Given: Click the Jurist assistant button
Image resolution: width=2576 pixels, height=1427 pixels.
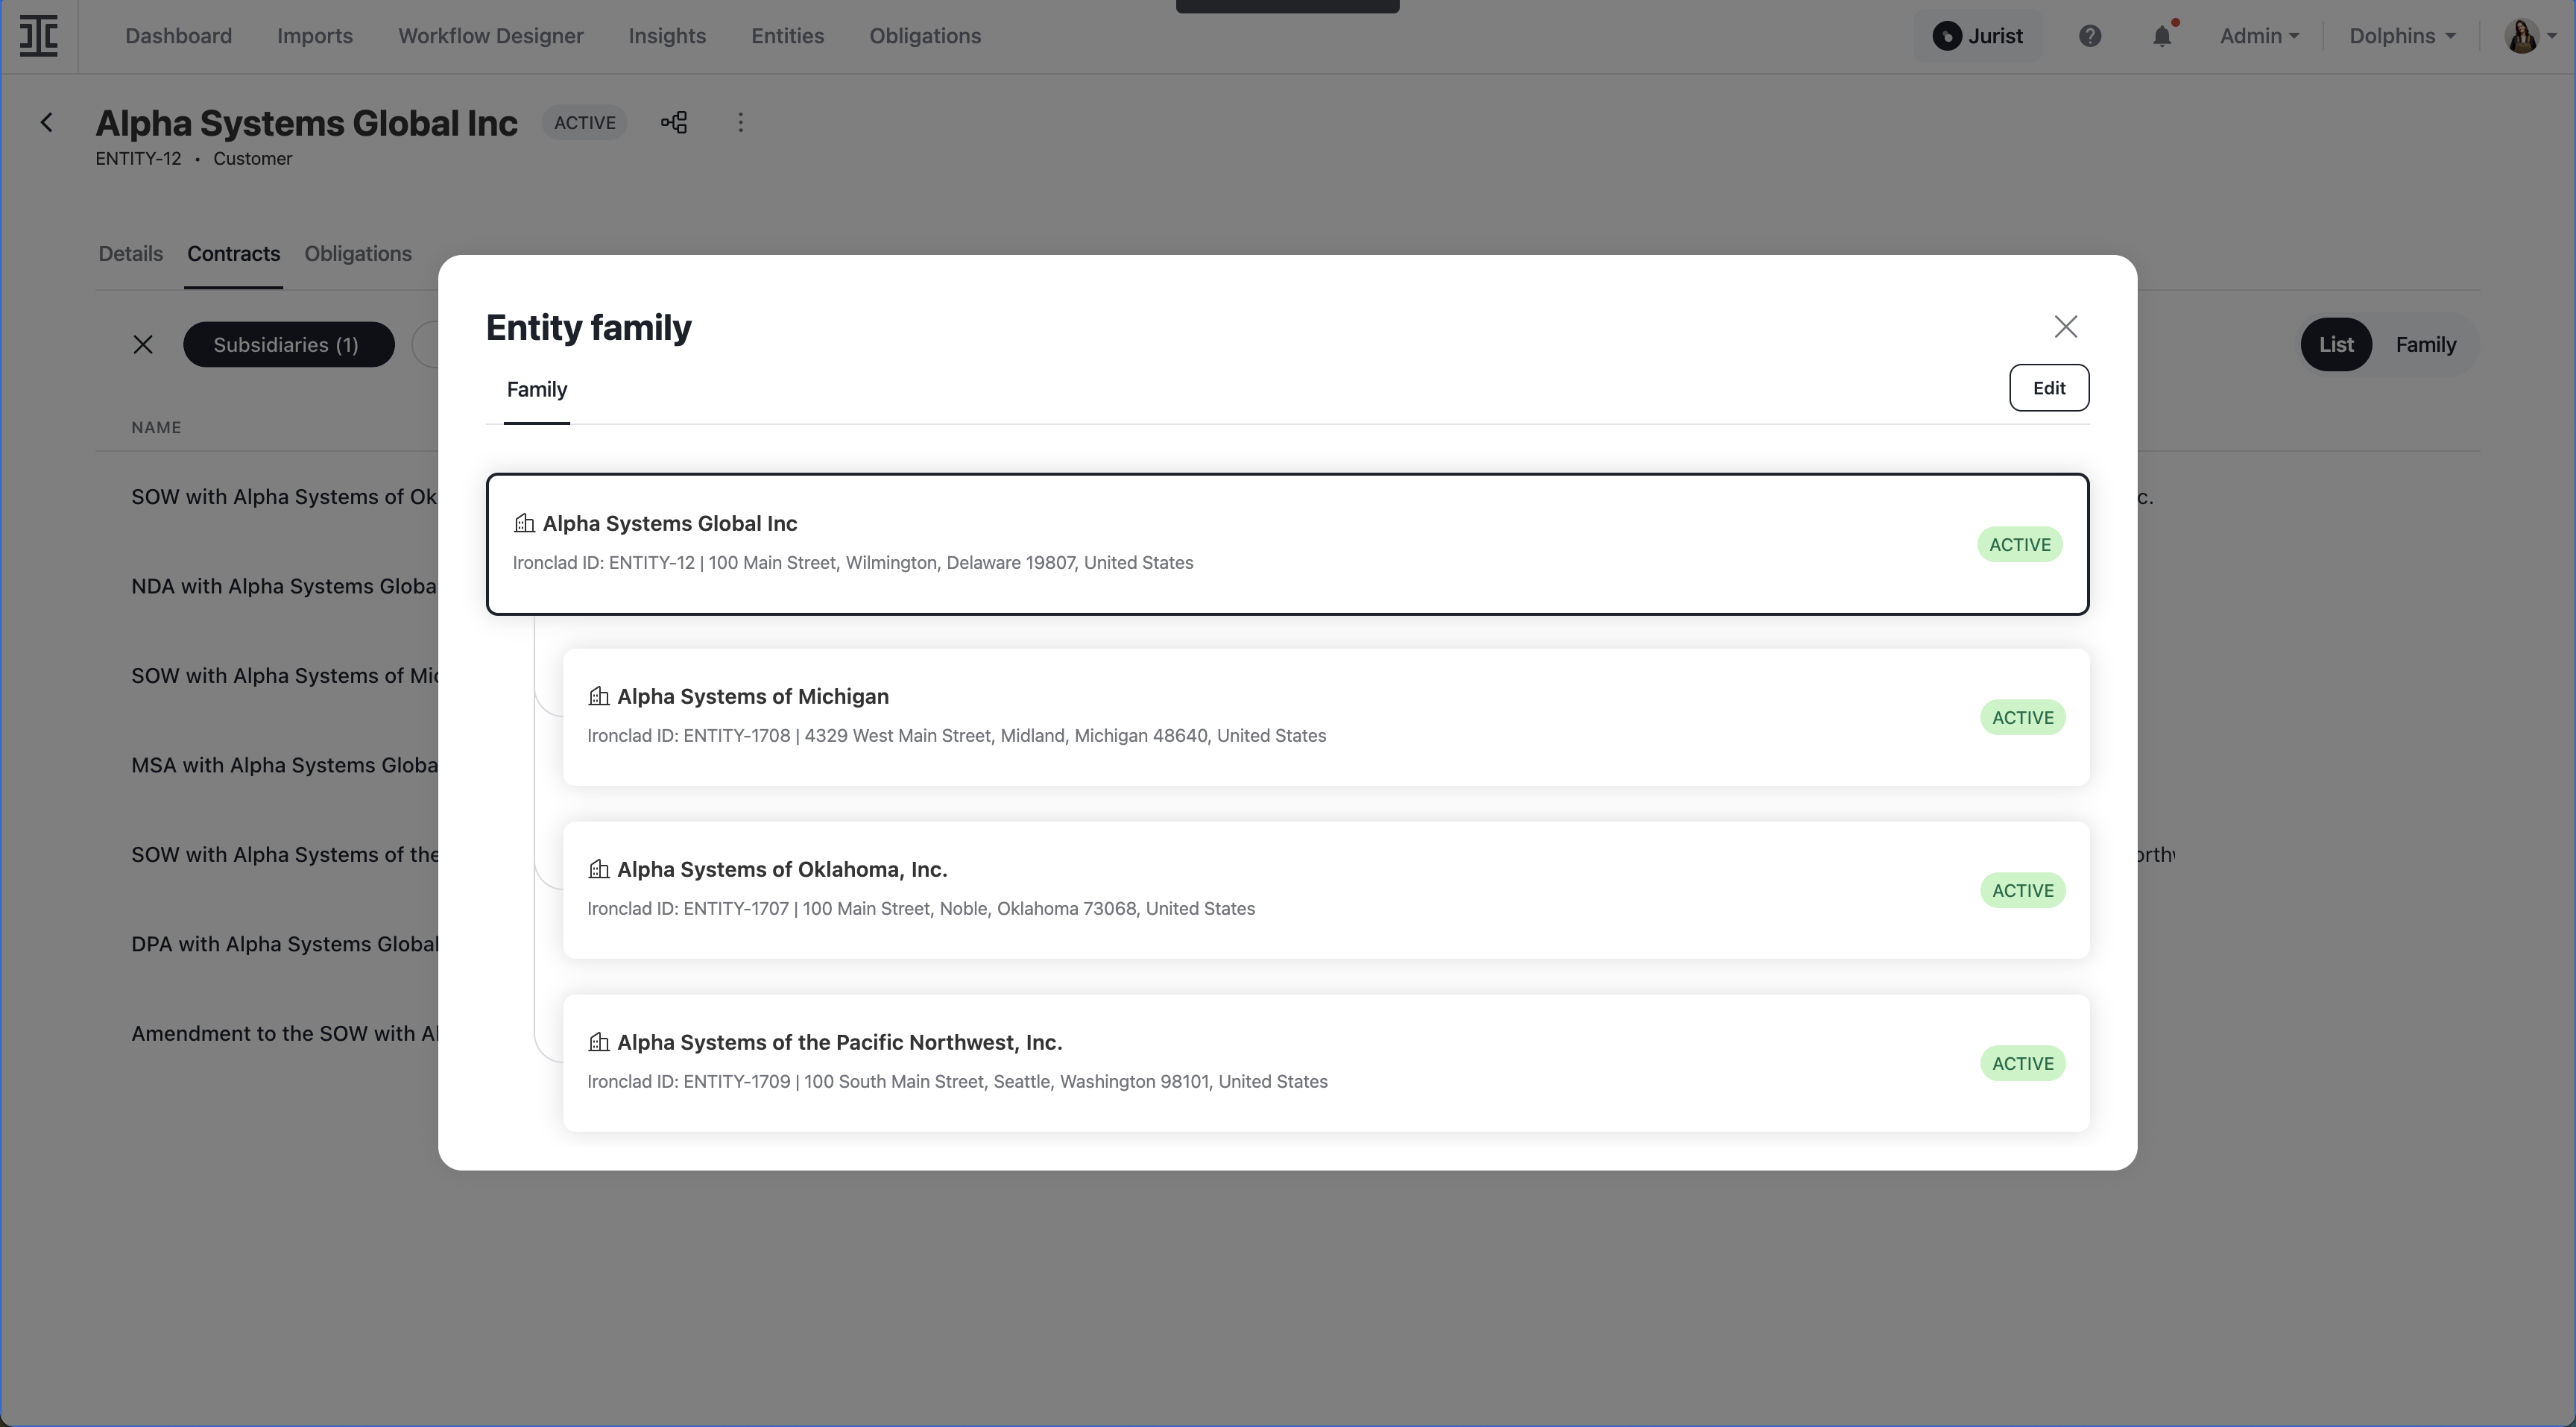Looking at the screenshot, I should tap(1977, 36).
